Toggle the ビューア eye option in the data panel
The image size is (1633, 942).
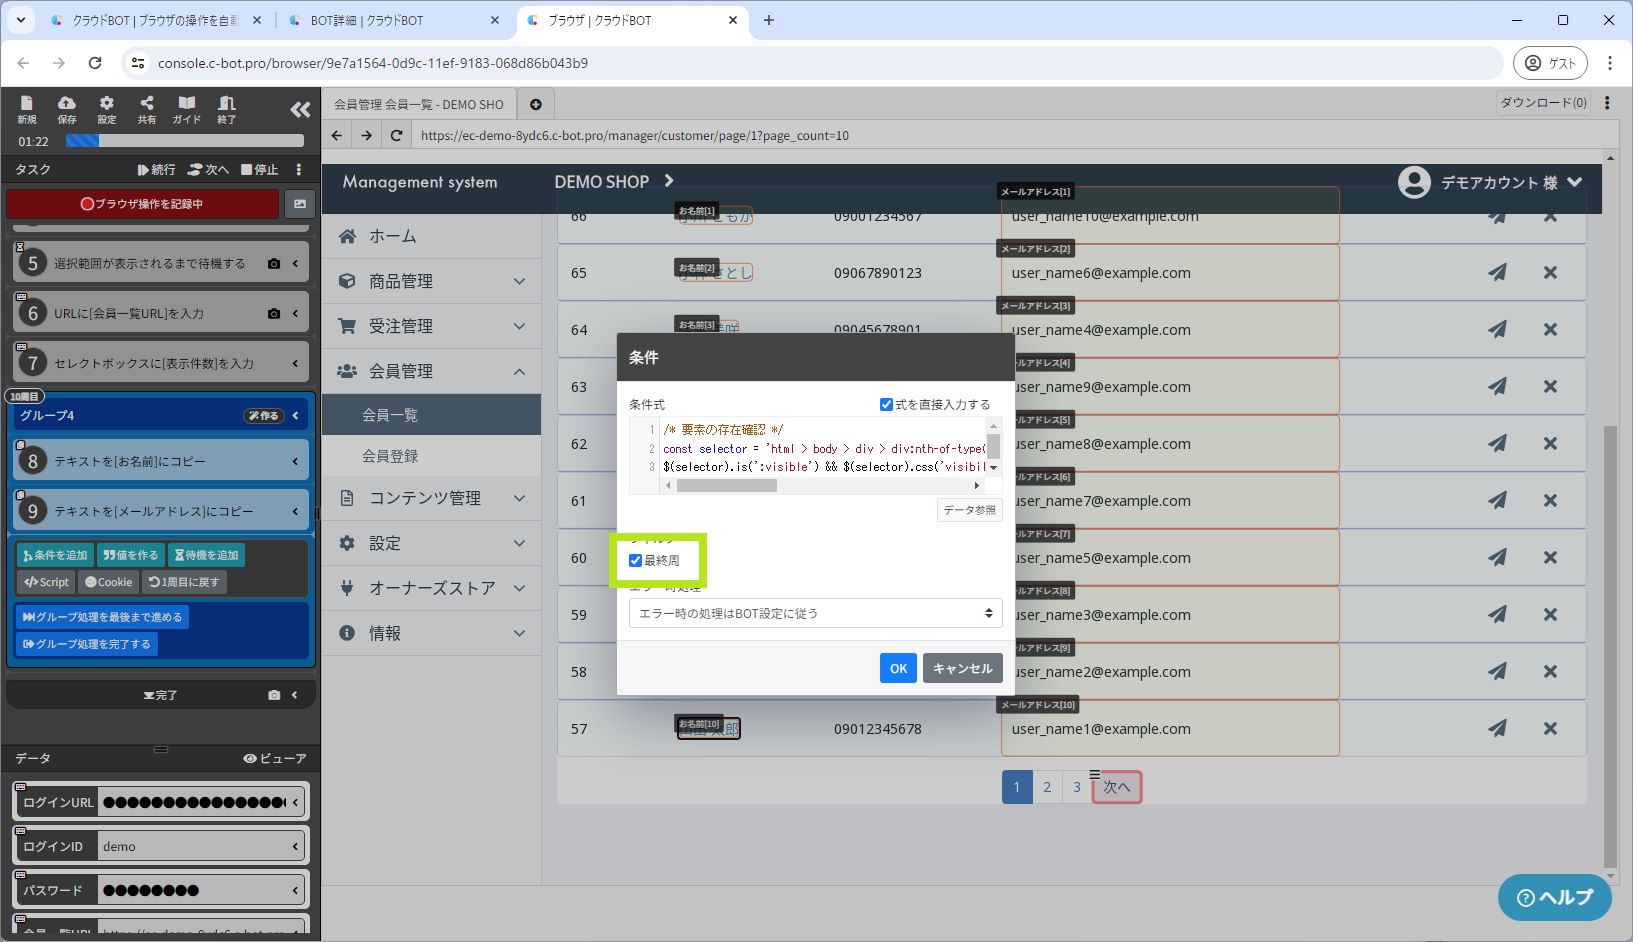[275, 758]
